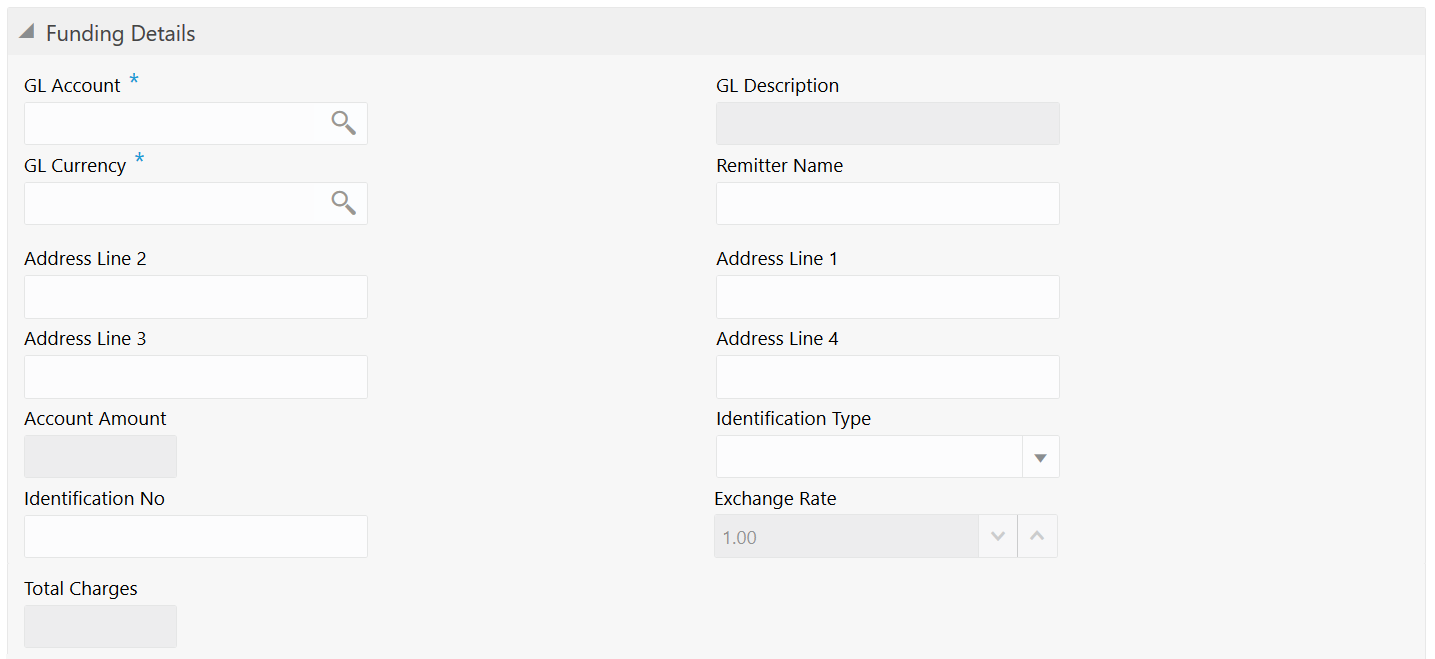Open the Identification Type dropdown arrow

(1040, 457)
